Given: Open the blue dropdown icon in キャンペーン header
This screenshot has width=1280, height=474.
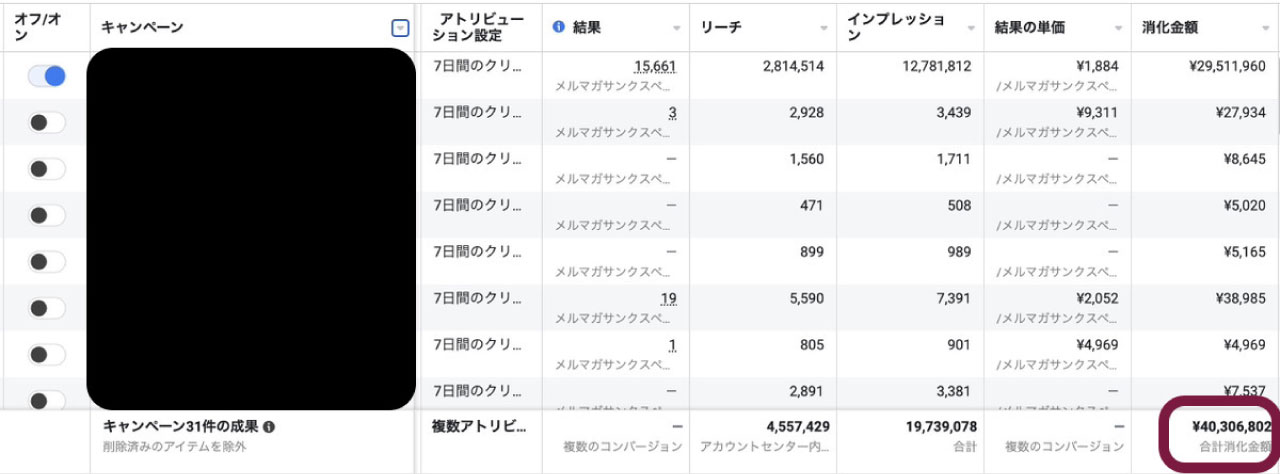Looking at the screenshot, I should (x=400, y=28).
